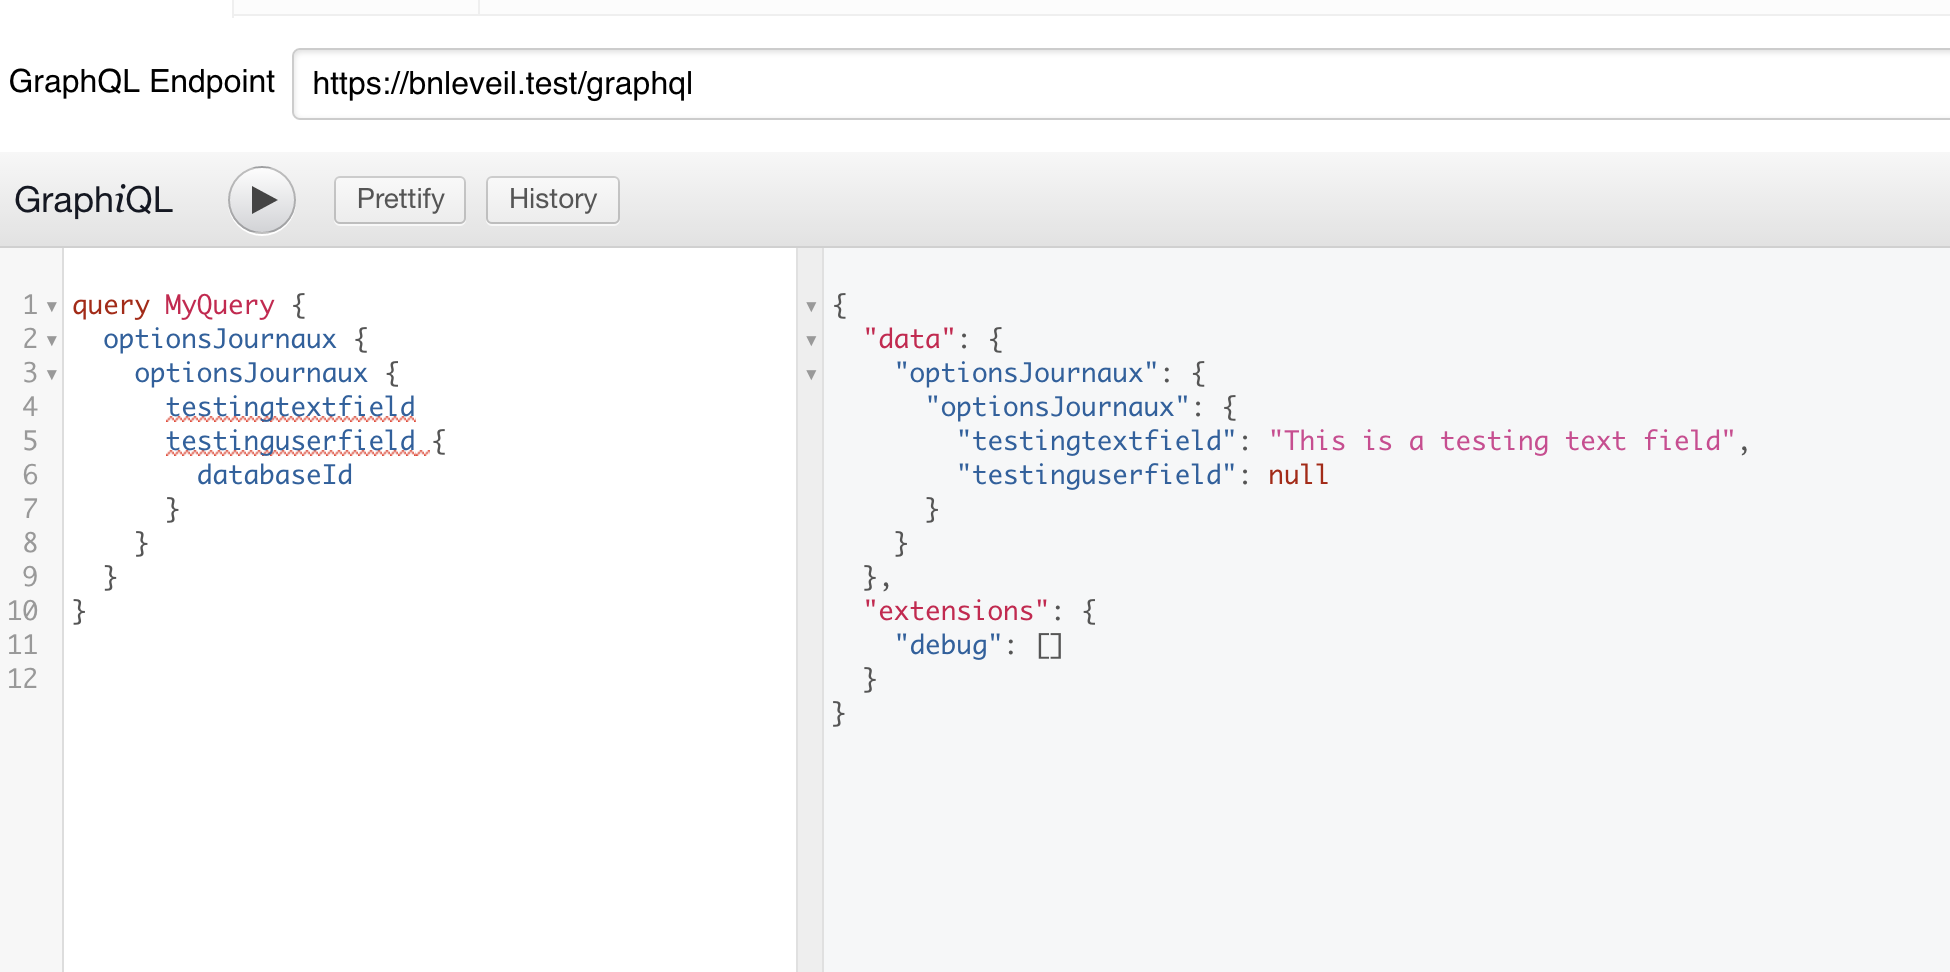Click "data" key in the result pane
This screenshot has width=1950, height=972.
910,339
